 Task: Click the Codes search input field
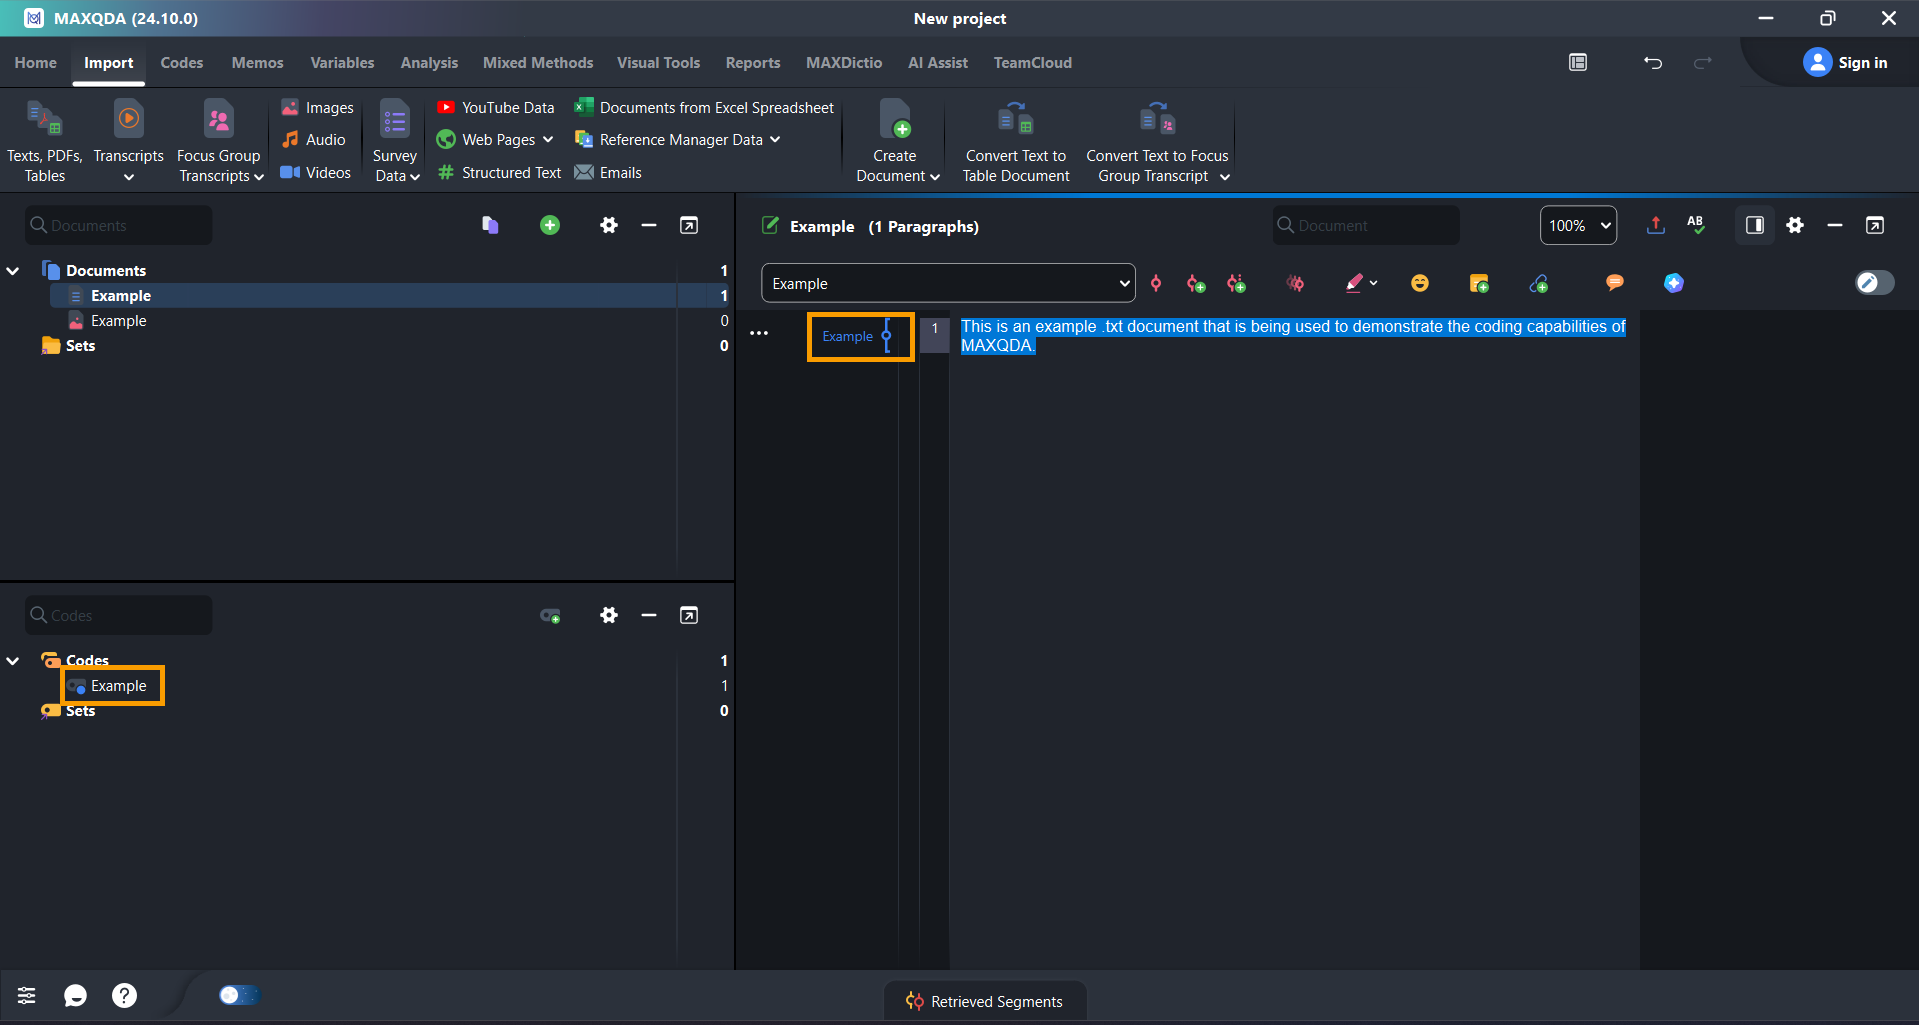pos(119,616)
